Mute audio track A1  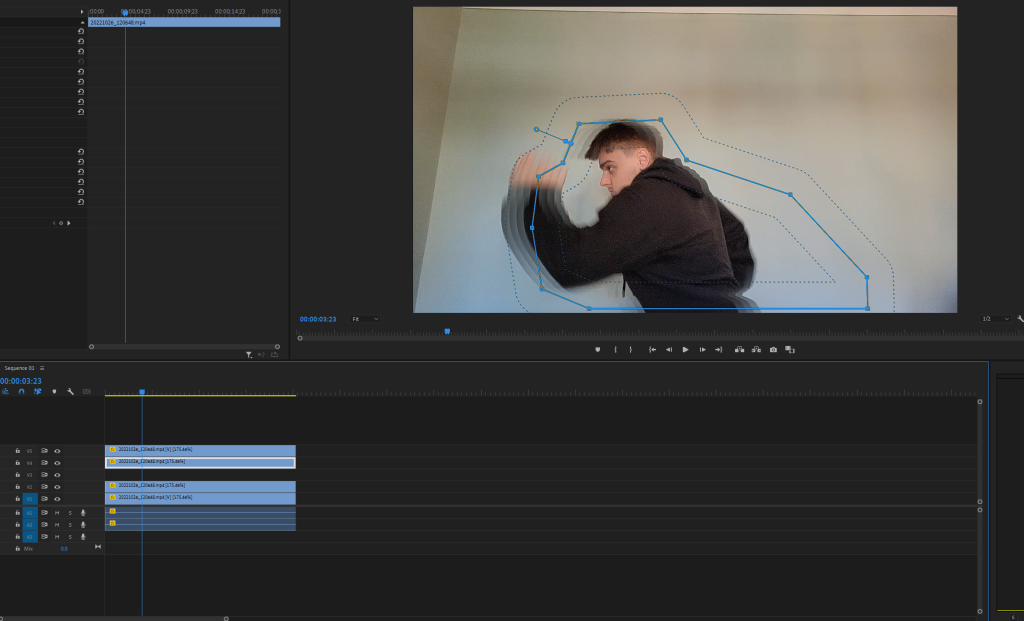click(x=57, y=512)
